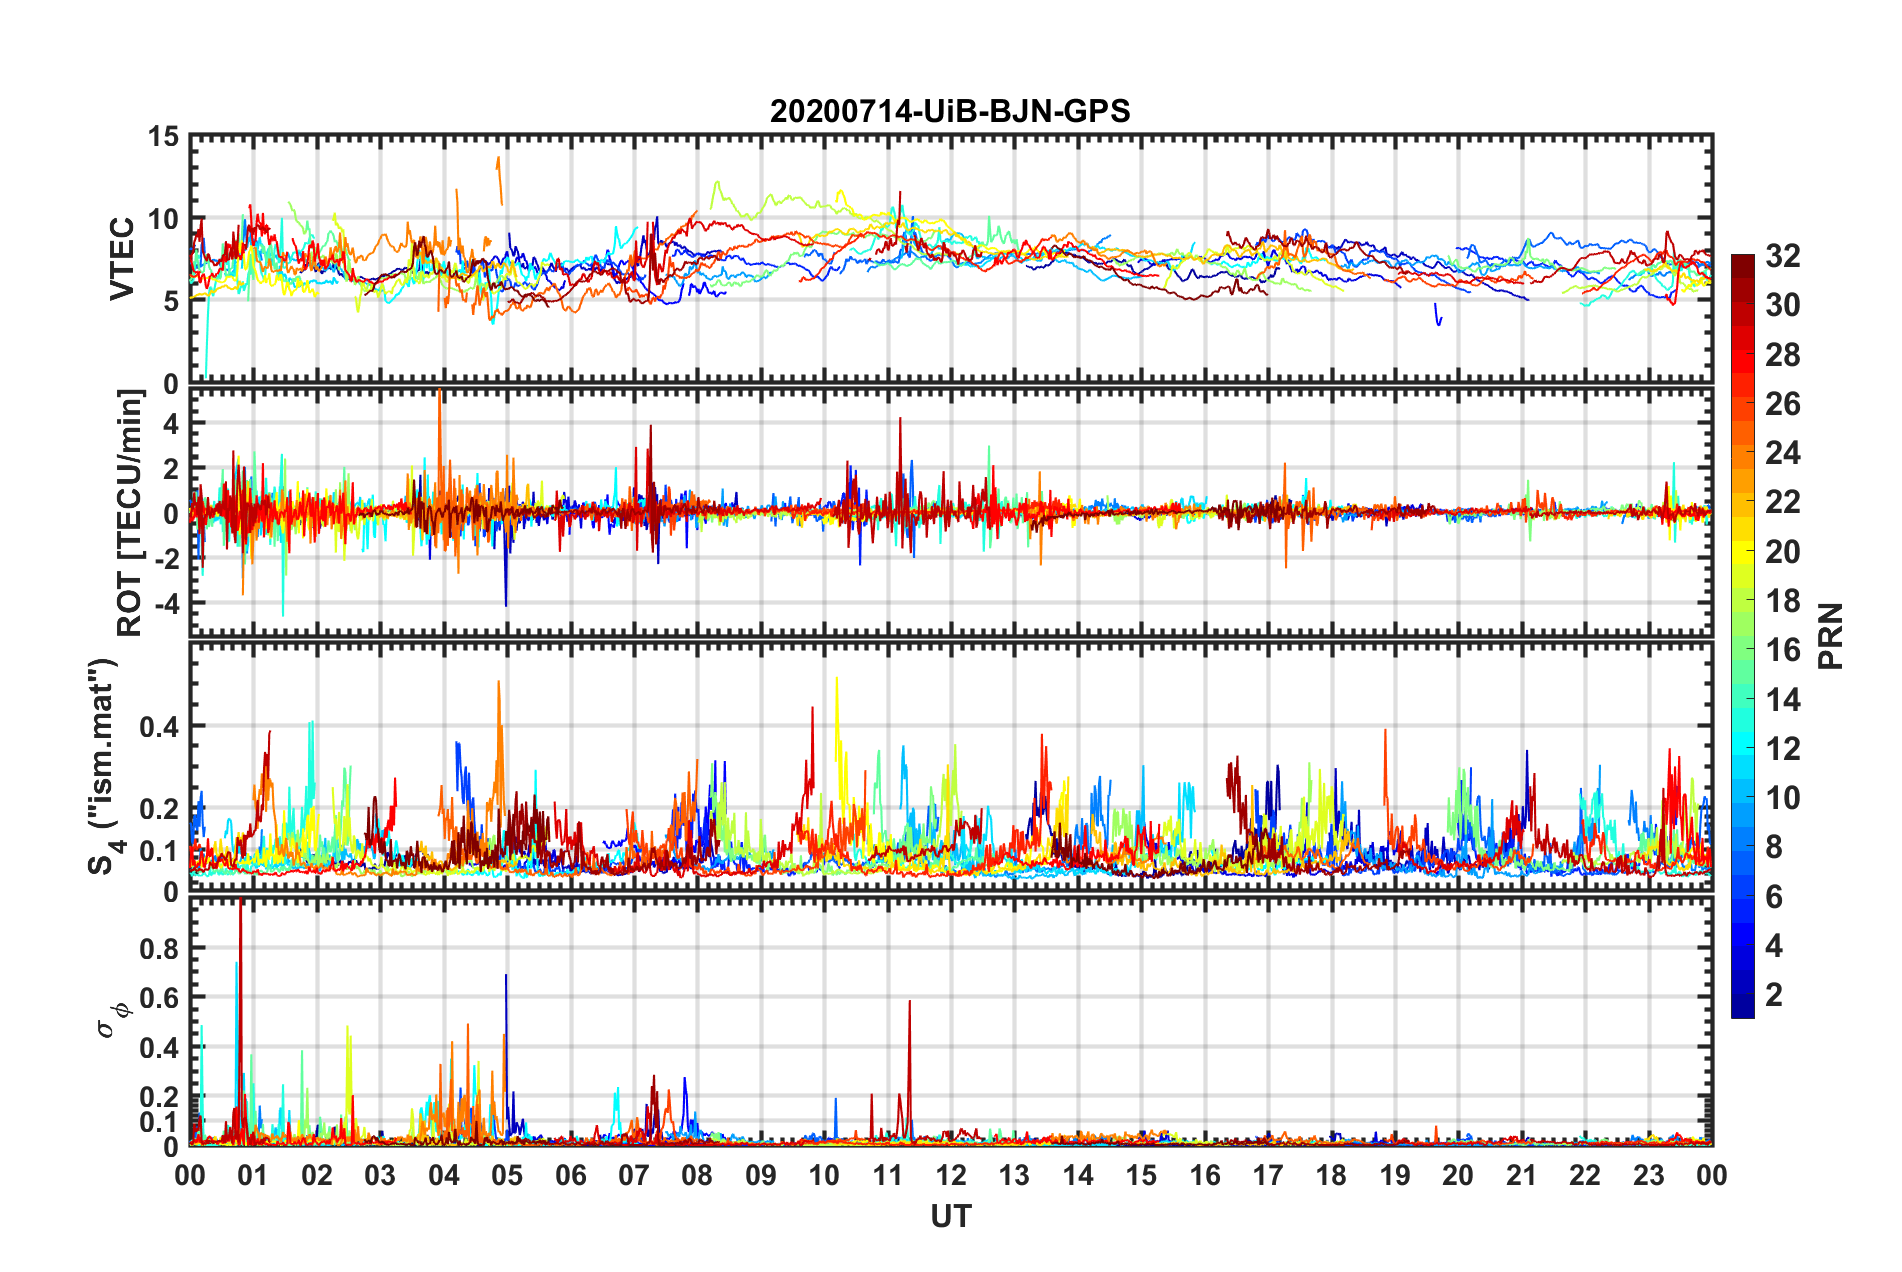1902x1272 pixels.
Task: Click inside the sigma-phi plot panel
Action: (x=951, y=1020)
